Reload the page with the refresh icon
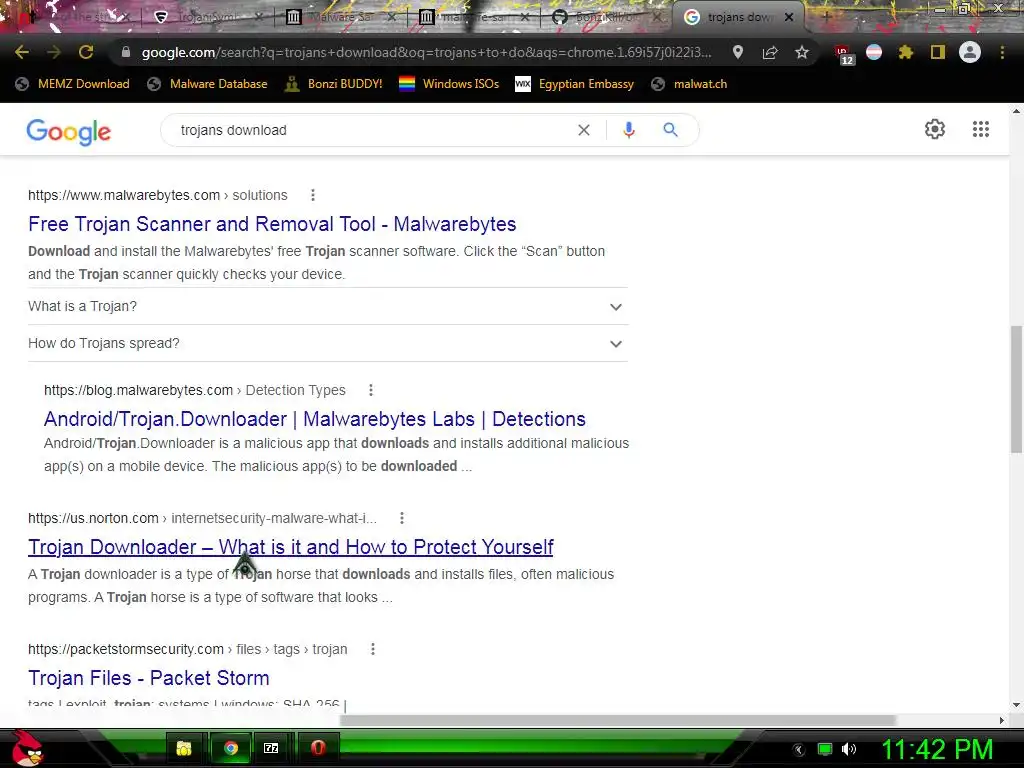The width and height of the screenshot is (1024, 768). (x=86, y=52)
